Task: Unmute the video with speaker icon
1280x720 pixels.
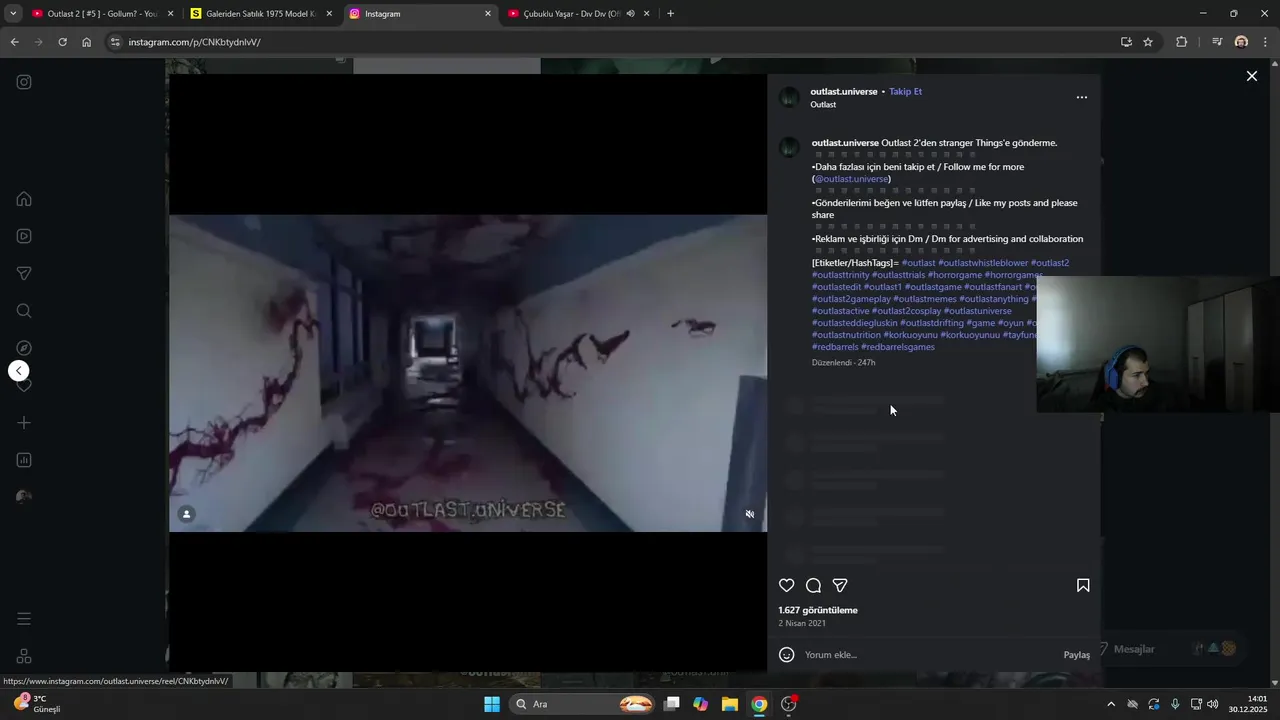Action: coord(750,514)
